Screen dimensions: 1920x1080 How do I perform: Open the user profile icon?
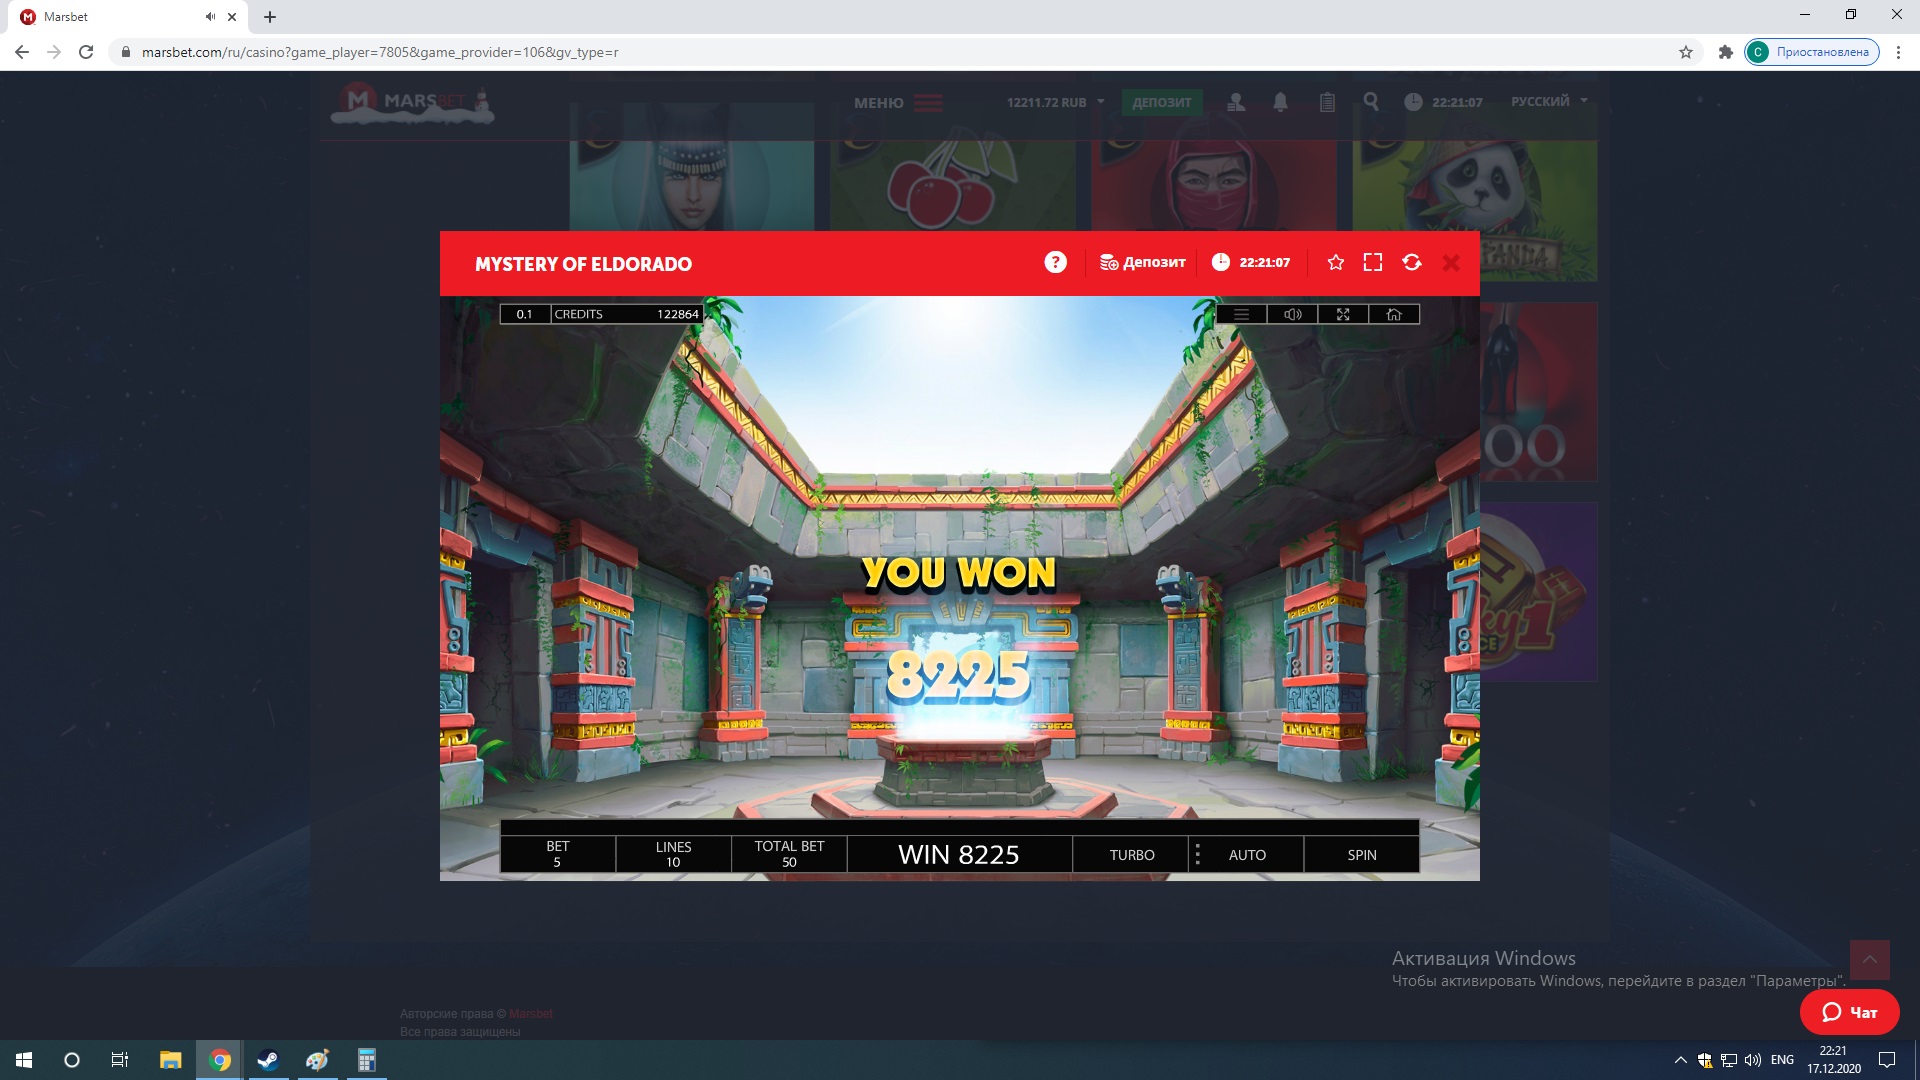coord(1236,102)
